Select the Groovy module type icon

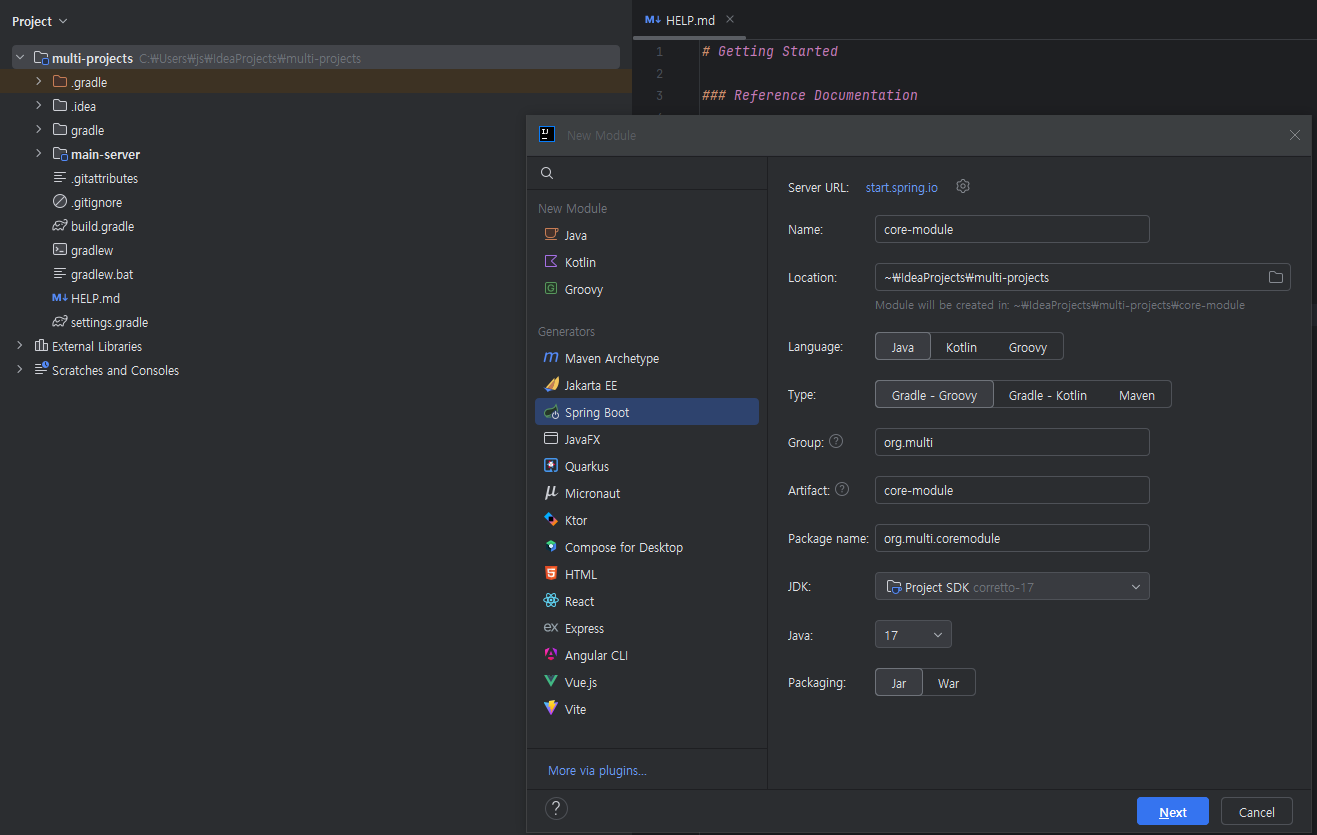pos(550,289)
